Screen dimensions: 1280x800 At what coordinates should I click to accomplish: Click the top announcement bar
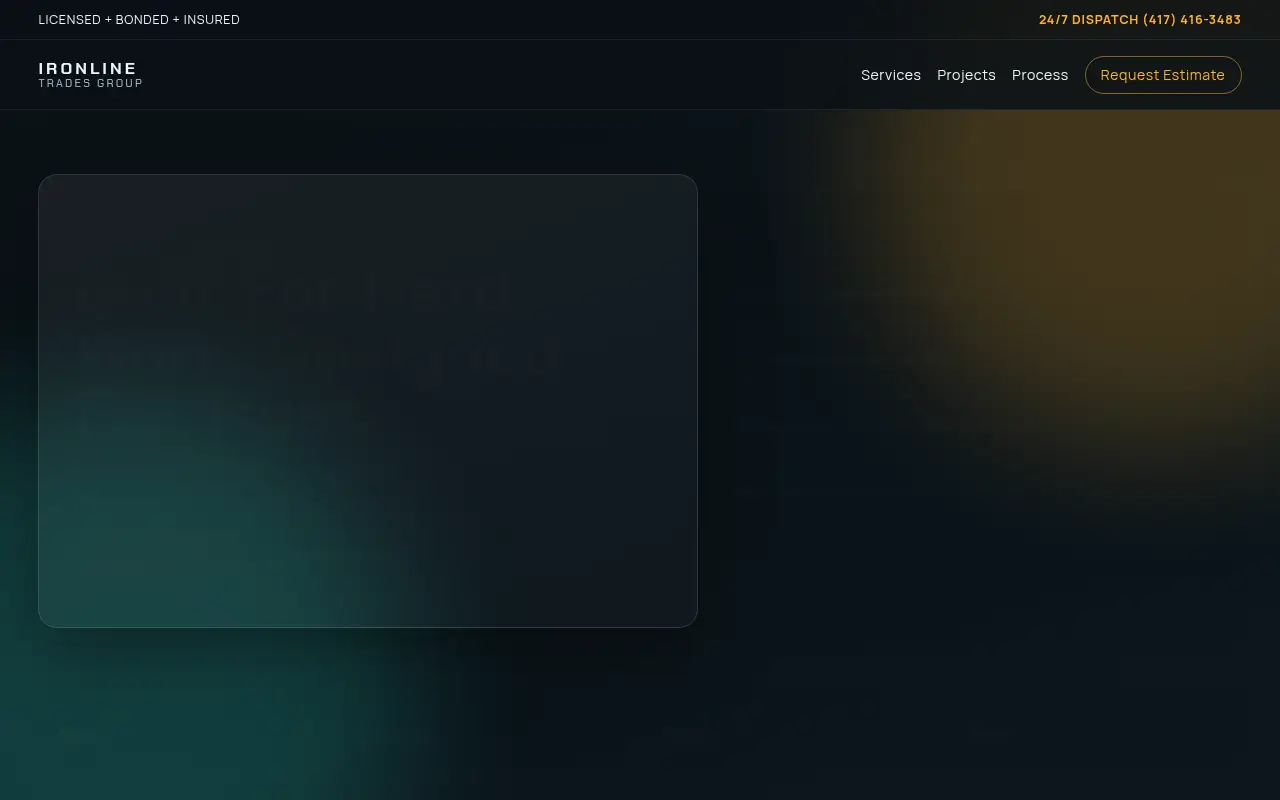640,20
